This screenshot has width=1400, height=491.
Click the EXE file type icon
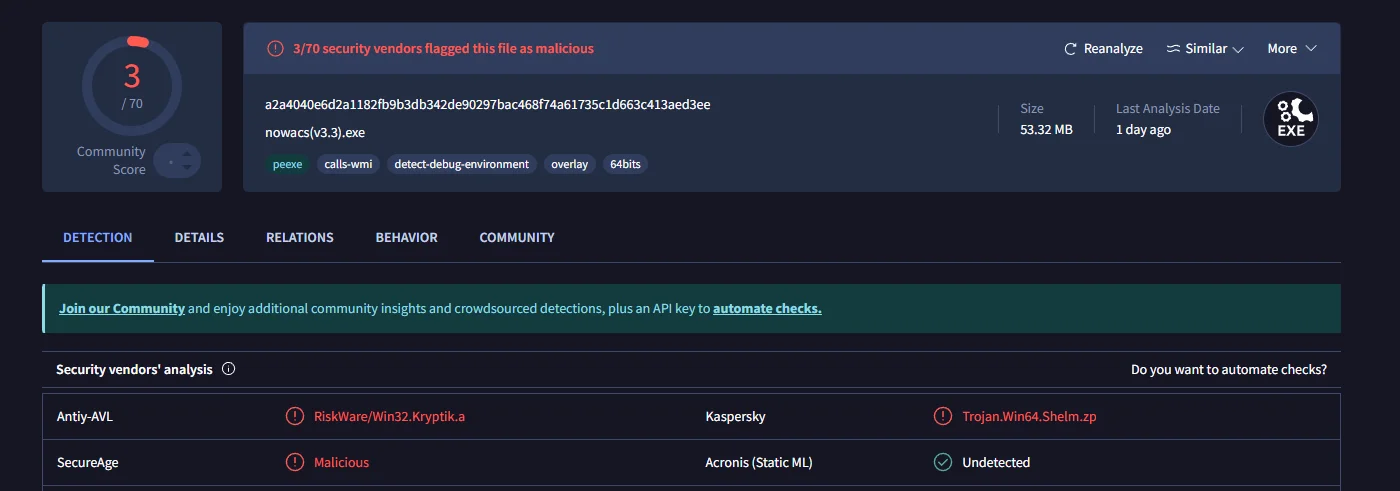click(1290, 120)
